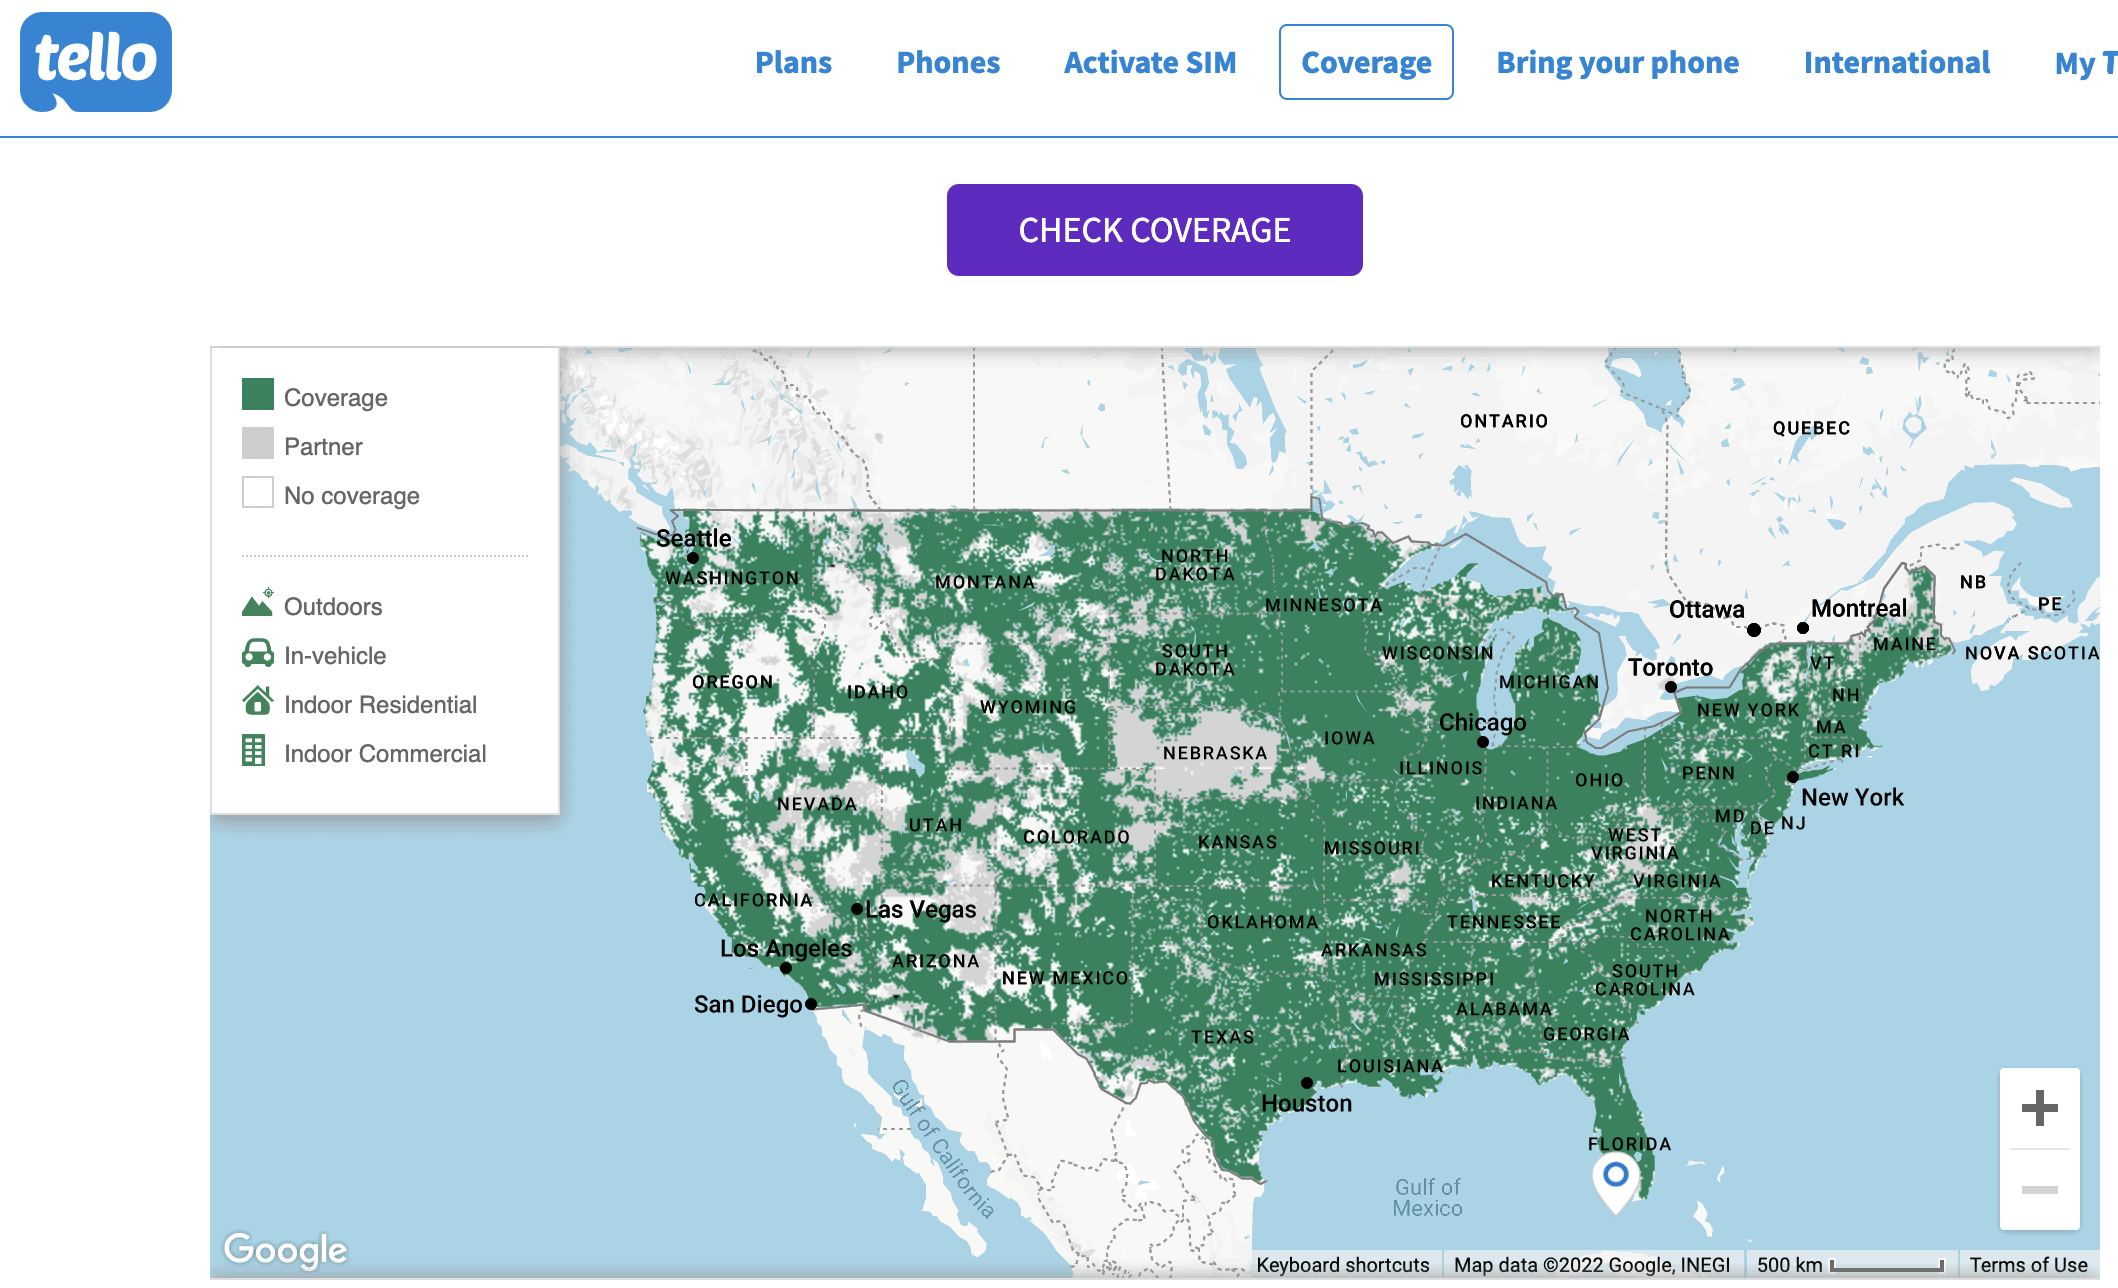Open the My Tello menu

coord(2084,62)
